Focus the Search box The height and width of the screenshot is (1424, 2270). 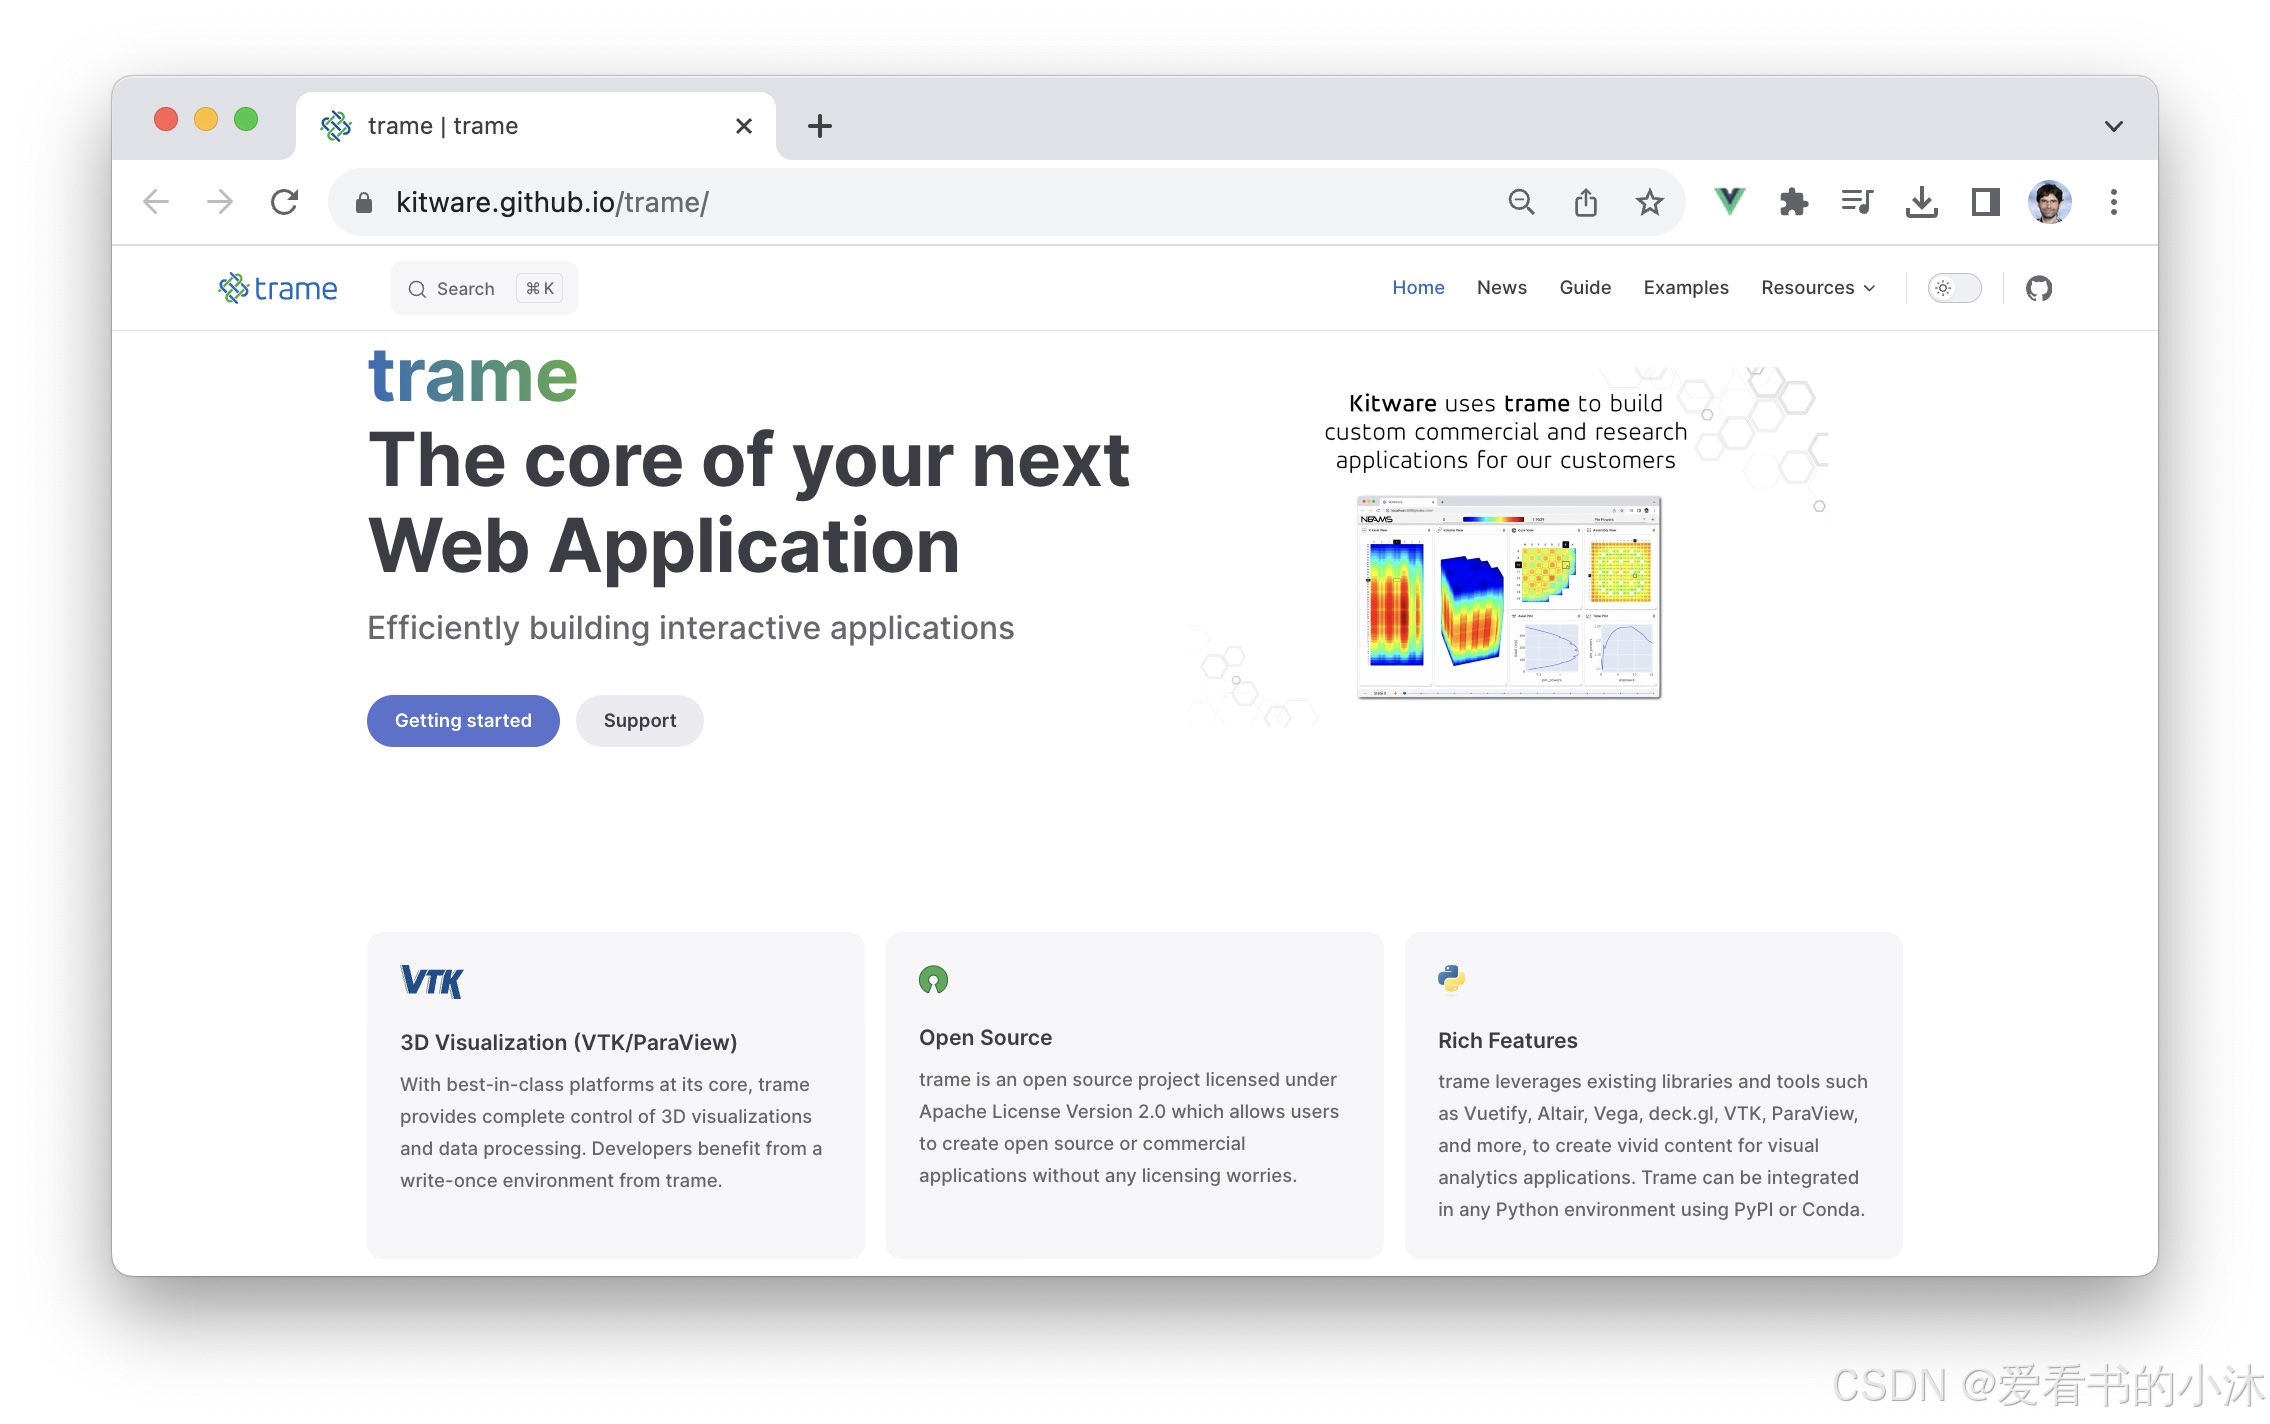pos(484,289)
